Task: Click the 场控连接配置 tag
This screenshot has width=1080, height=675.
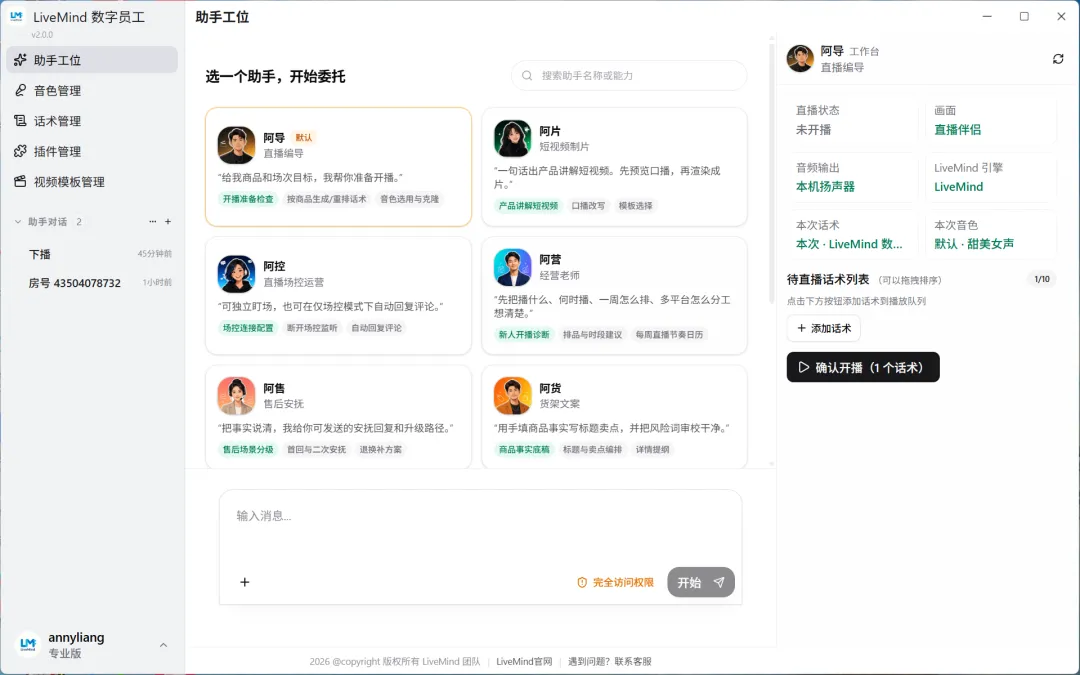Action: pyautogui.click(x=248, y=328)
